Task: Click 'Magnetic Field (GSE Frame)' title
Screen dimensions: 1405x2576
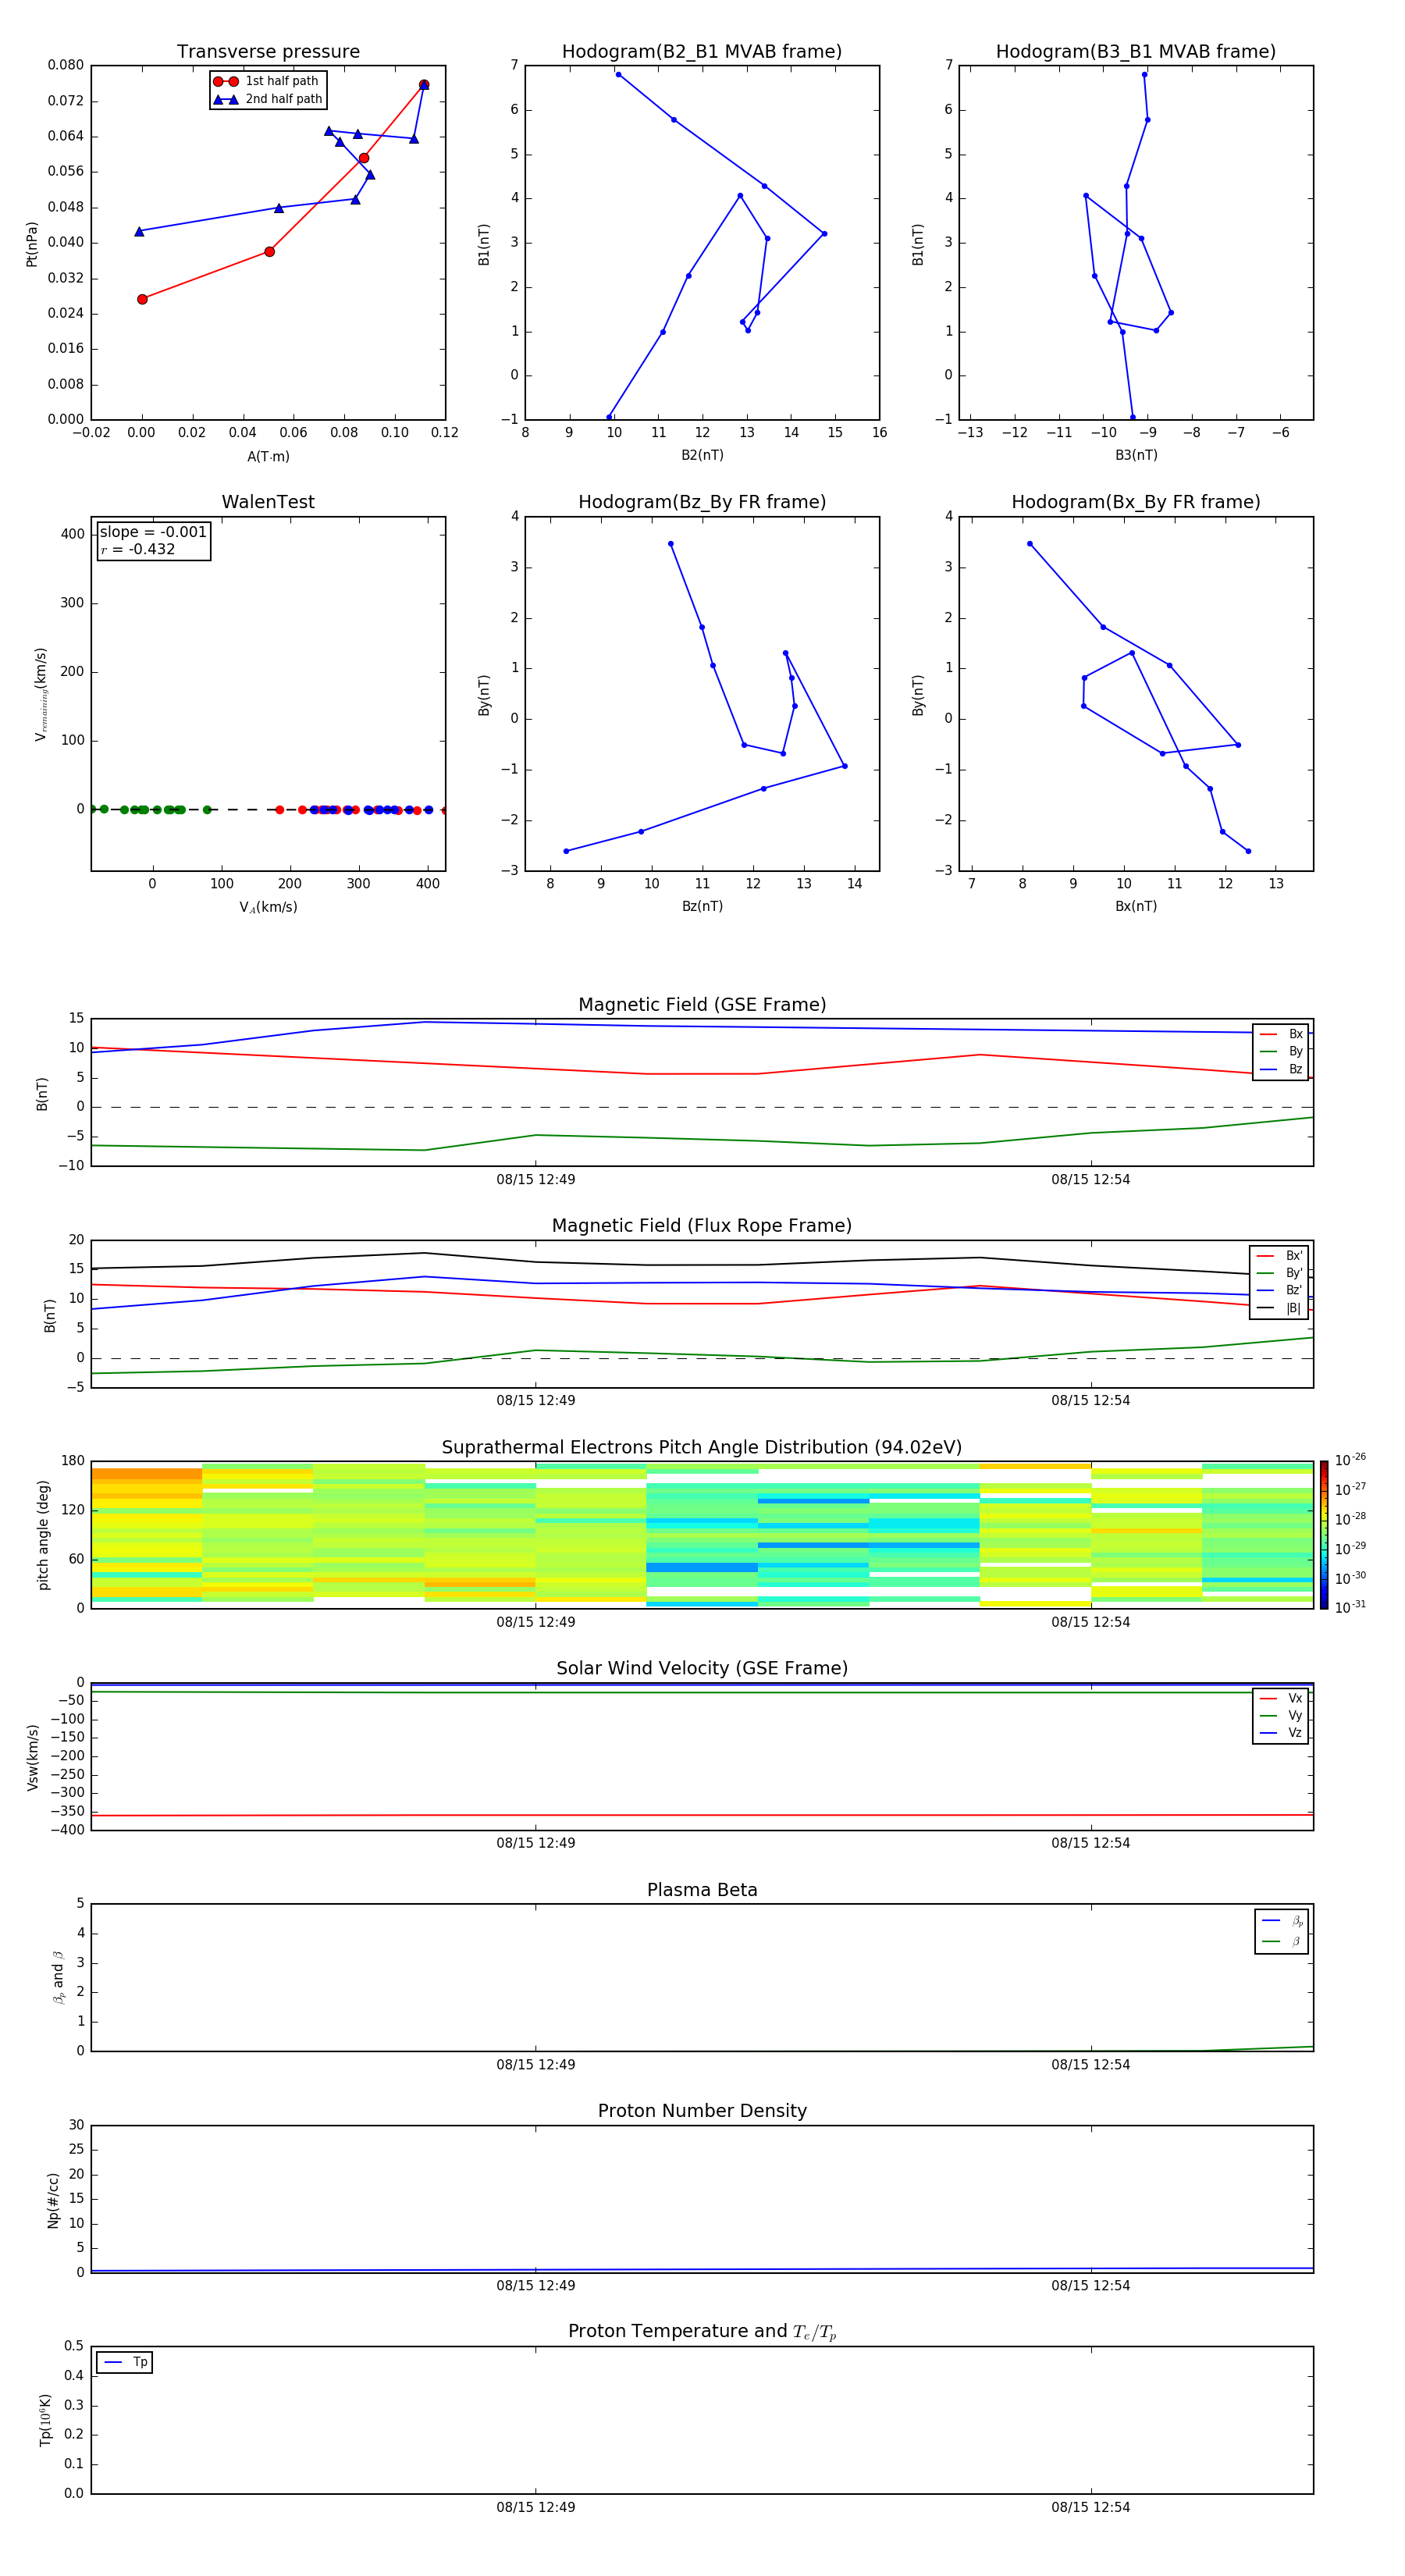Action: 702,1005
